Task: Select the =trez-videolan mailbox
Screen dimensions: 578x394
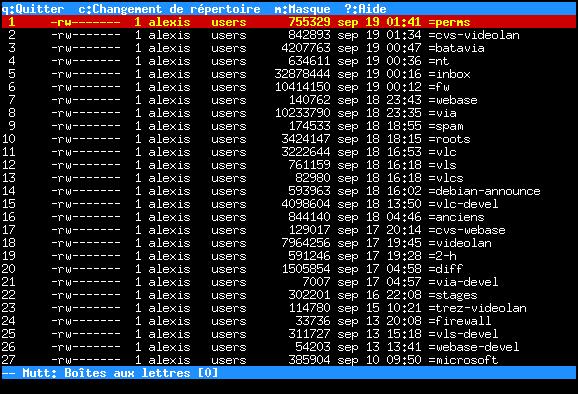Action: 289,308
